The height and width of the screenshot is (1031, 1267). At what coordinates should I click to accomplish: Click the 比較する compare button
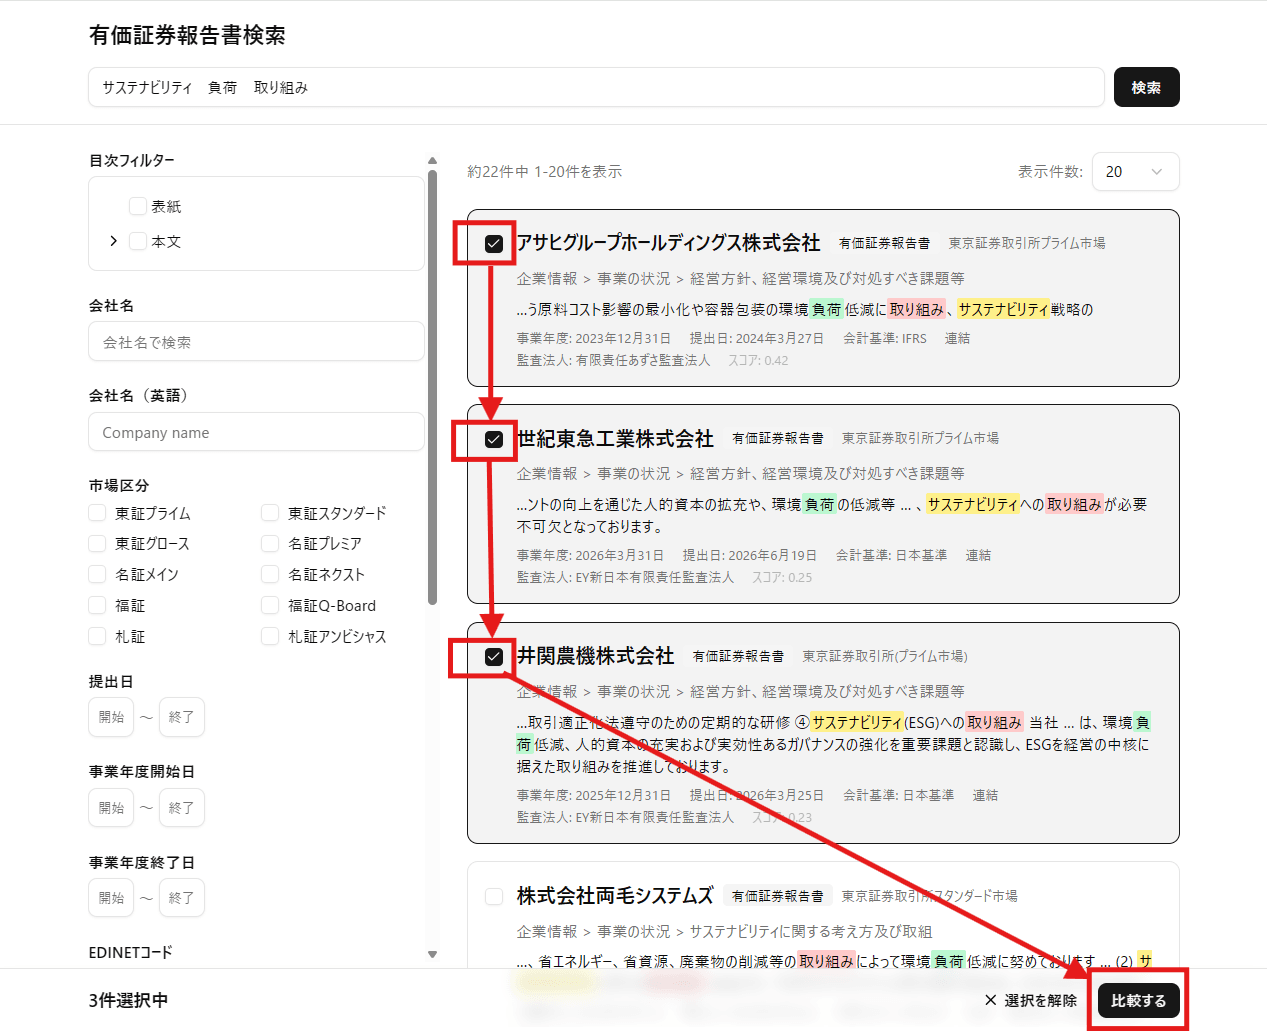click(1139, 1001)
